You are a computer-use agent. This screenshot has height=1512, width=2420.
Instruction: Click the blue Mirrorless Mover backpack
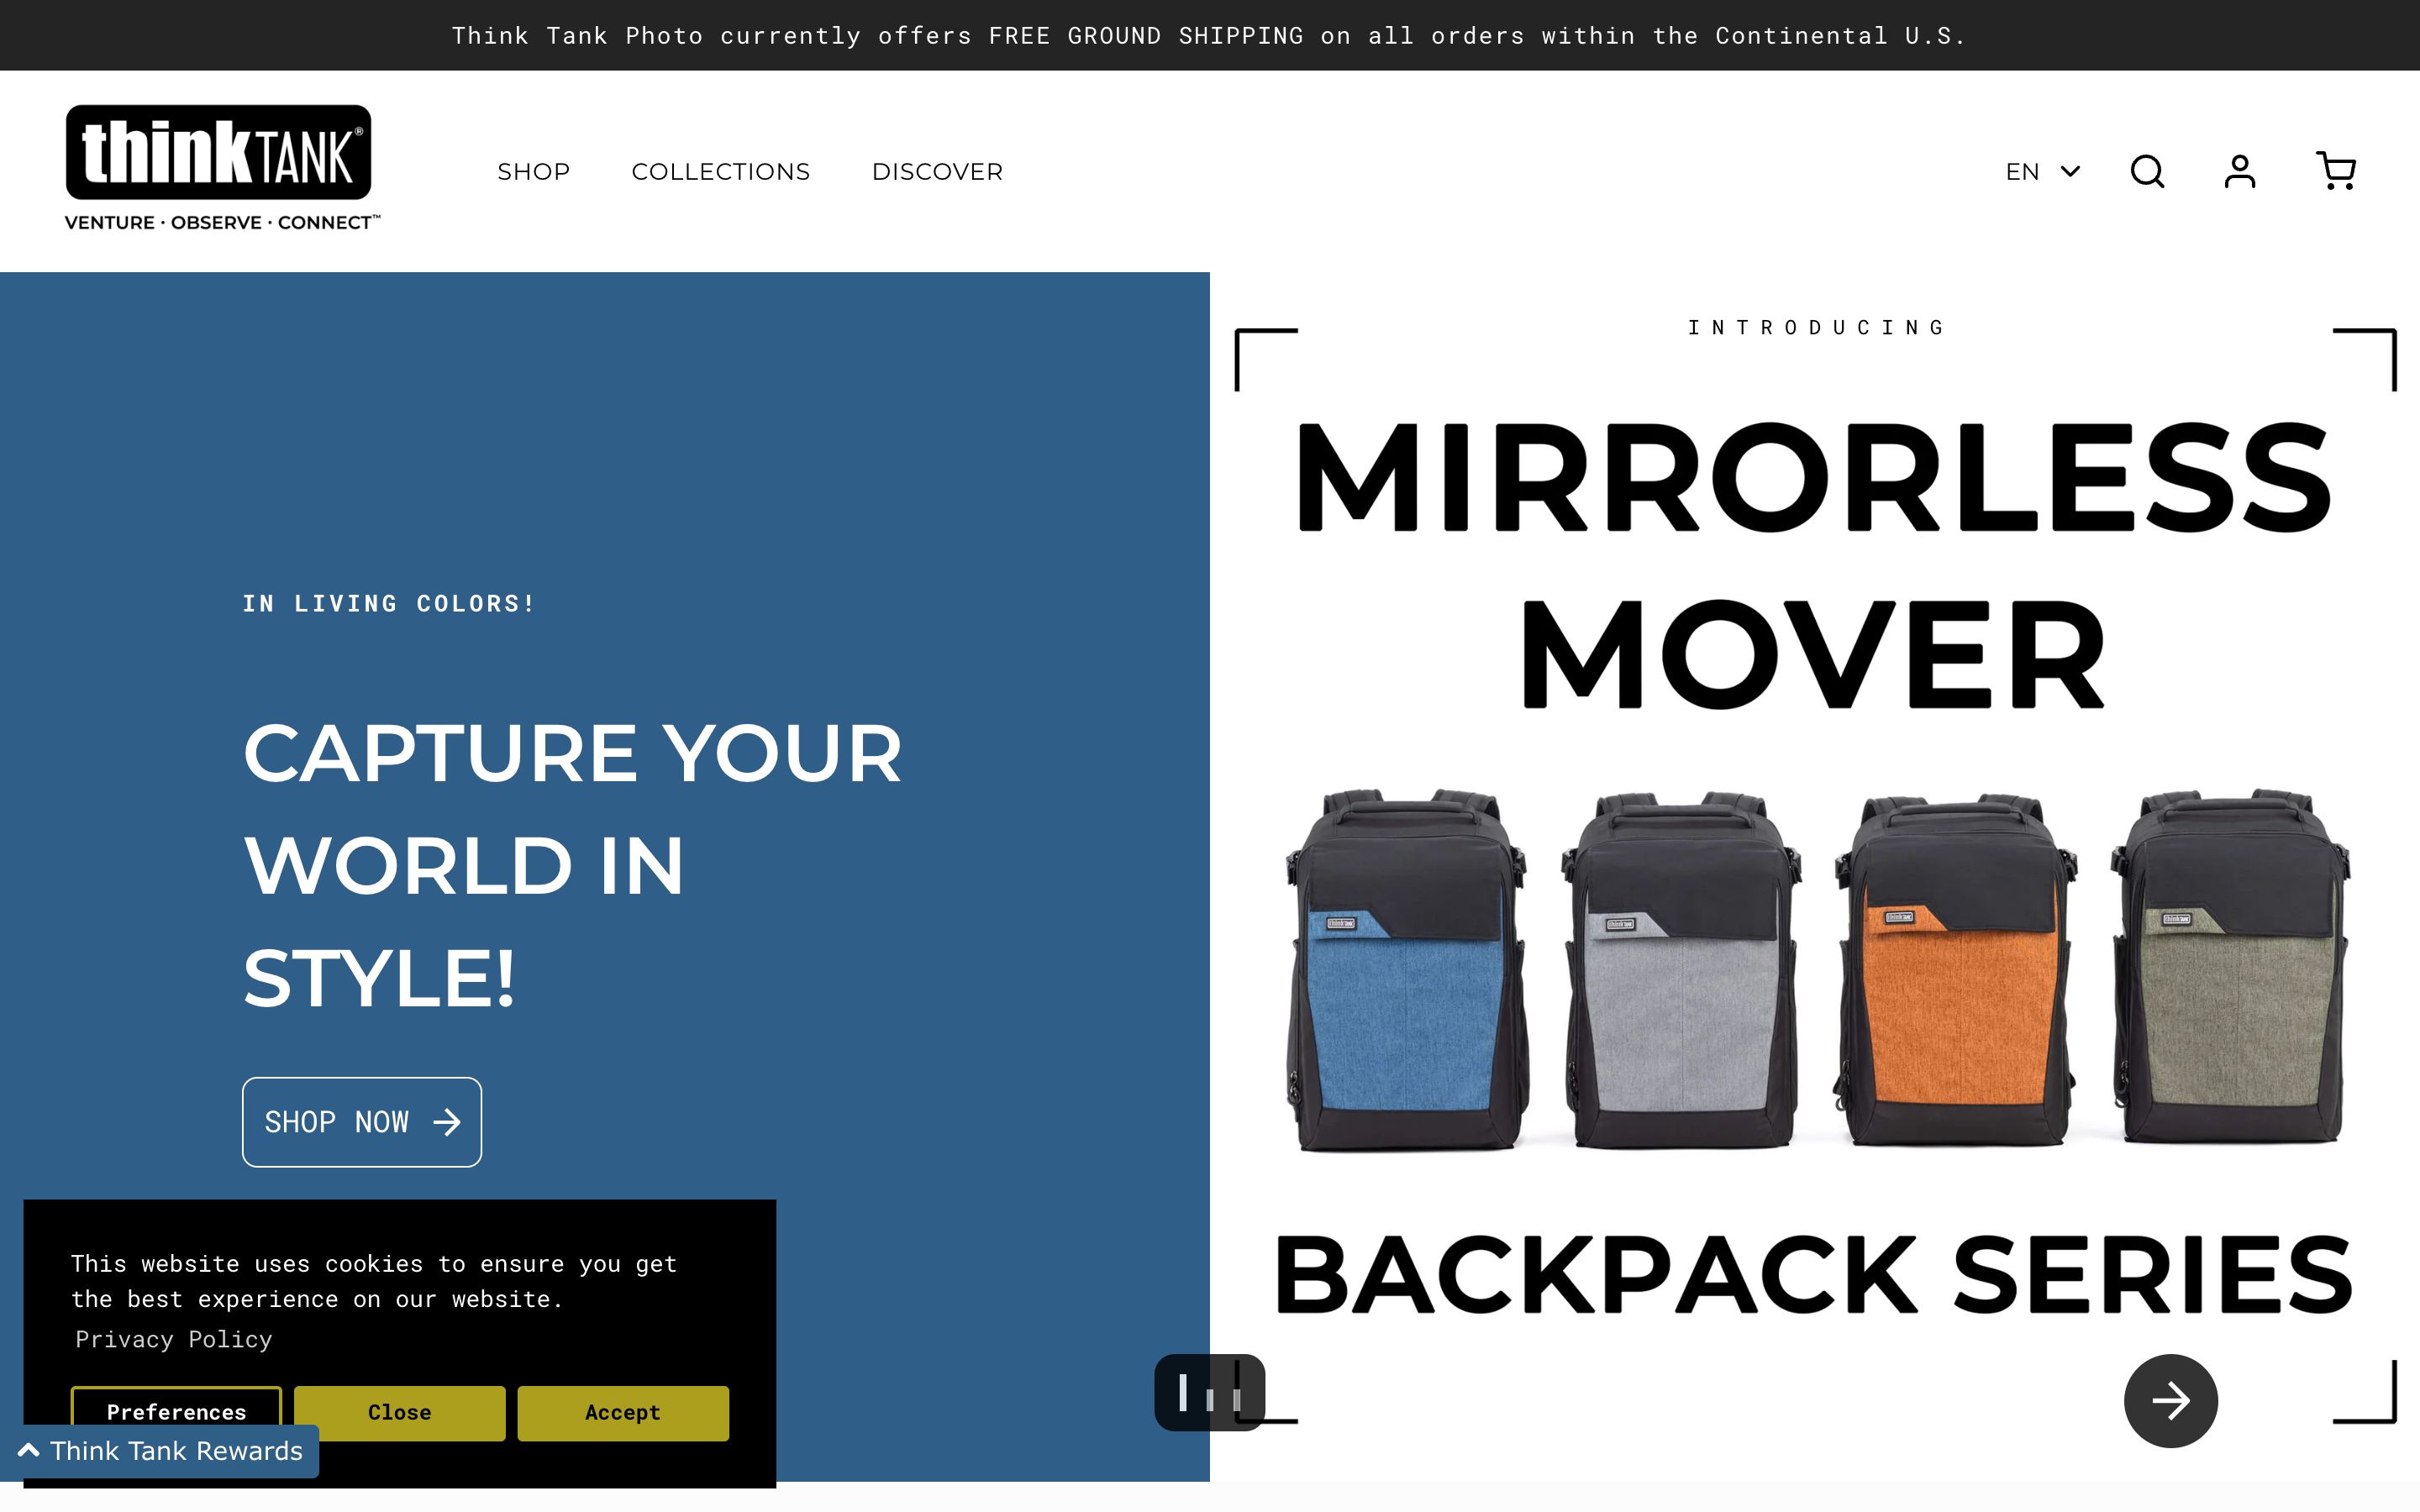1407,969
